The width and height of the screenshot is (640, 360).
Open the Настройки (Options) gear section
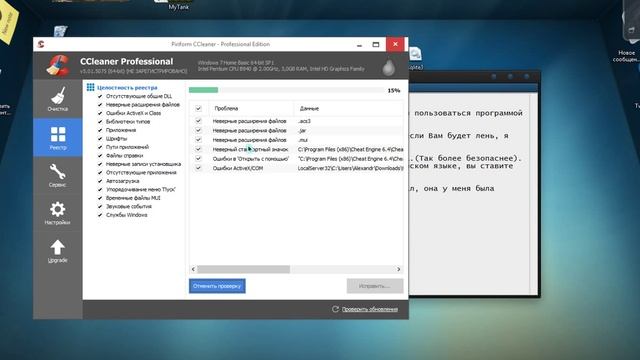(58, 213)
